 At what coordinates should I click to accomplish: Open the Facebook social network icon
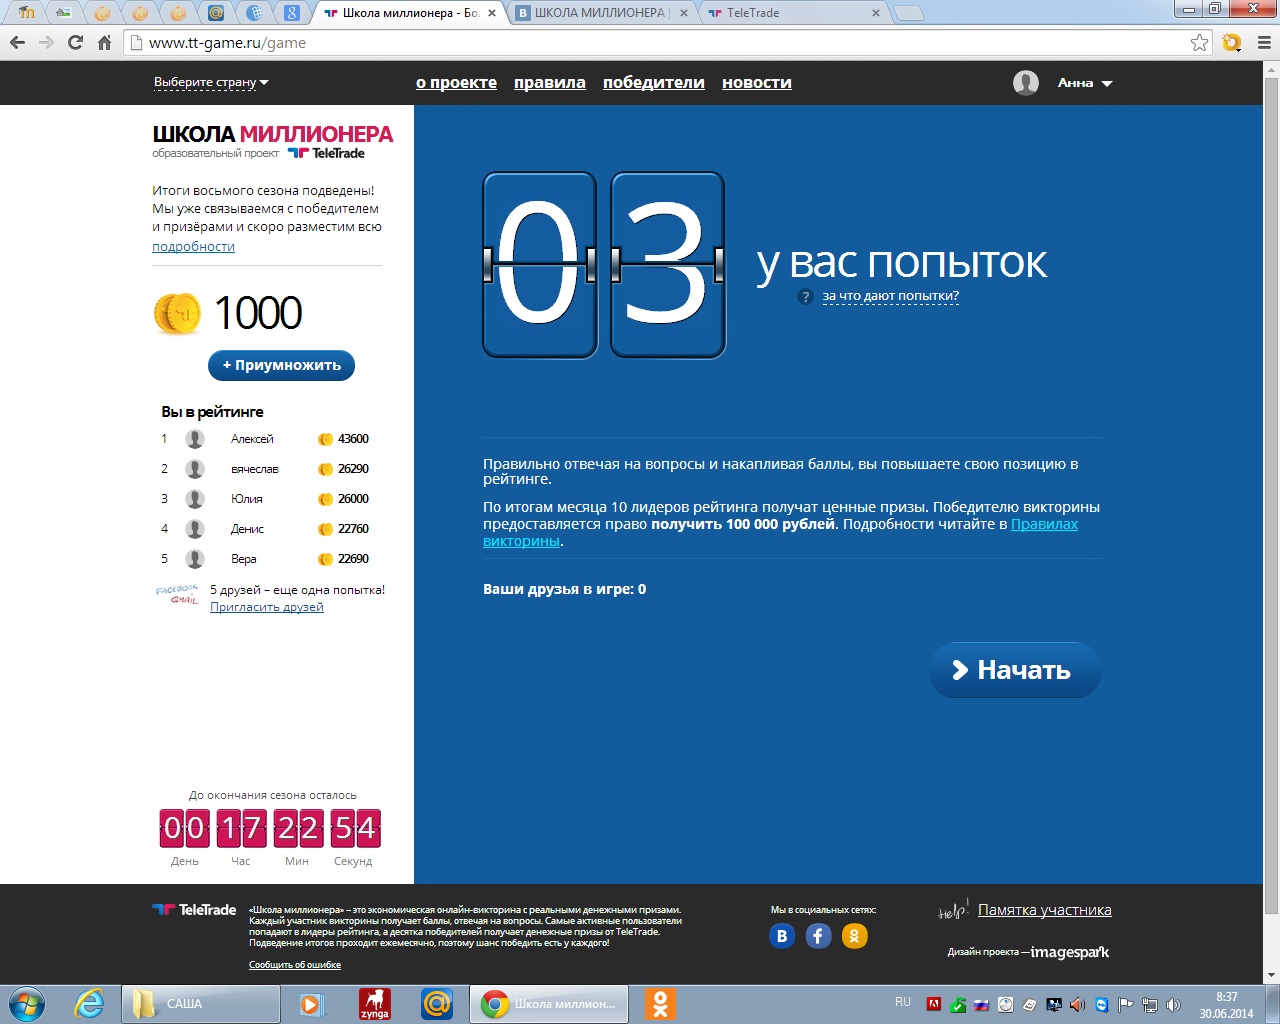point(818,936)
